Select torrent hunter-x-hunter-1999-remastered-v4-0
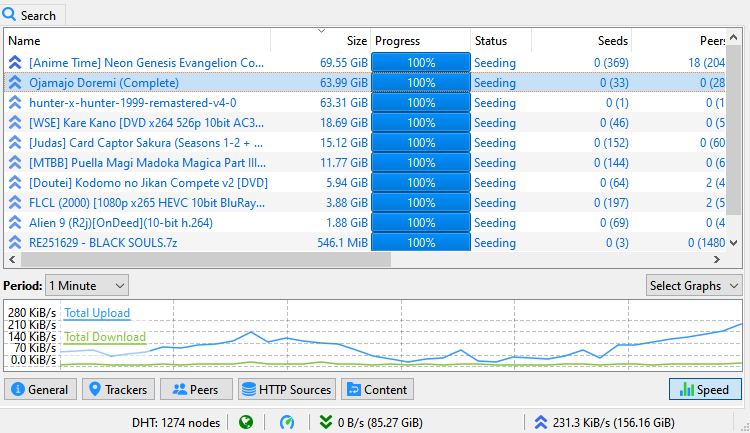Viewport: 750px width, 433px height. tap(132, 103)
